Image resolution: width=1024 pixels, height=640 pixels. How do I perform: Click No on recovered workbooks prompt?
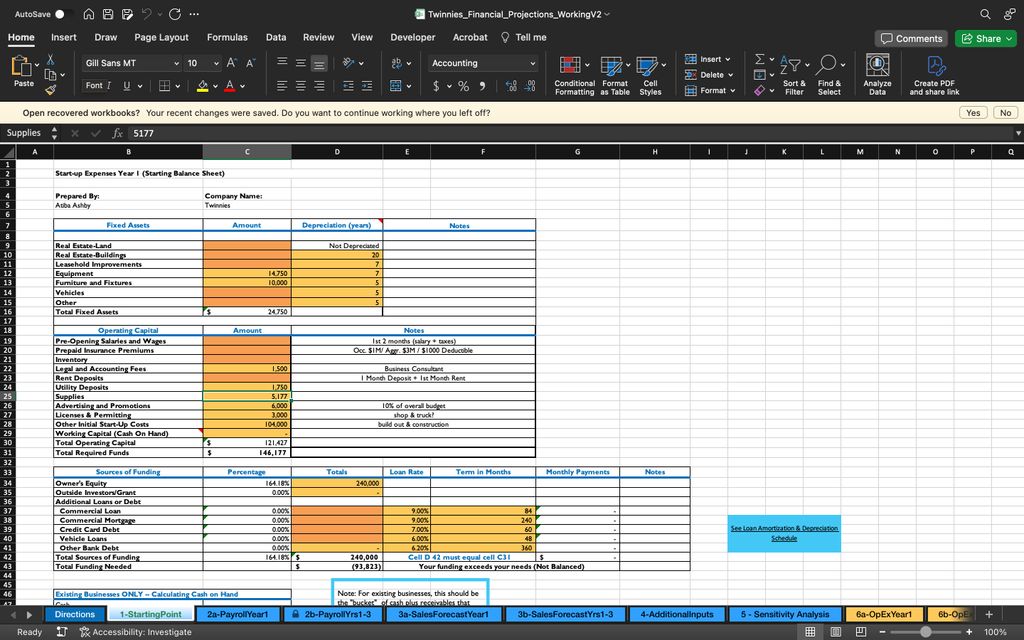(1006, 113)
